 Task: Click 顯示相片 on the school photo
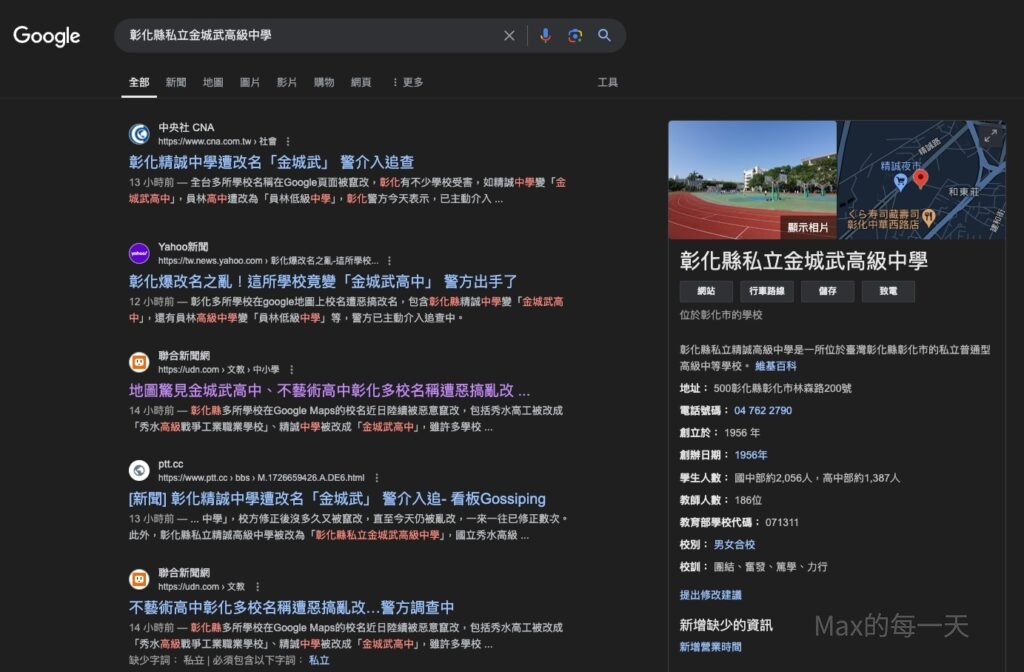(x=808, y=227)
